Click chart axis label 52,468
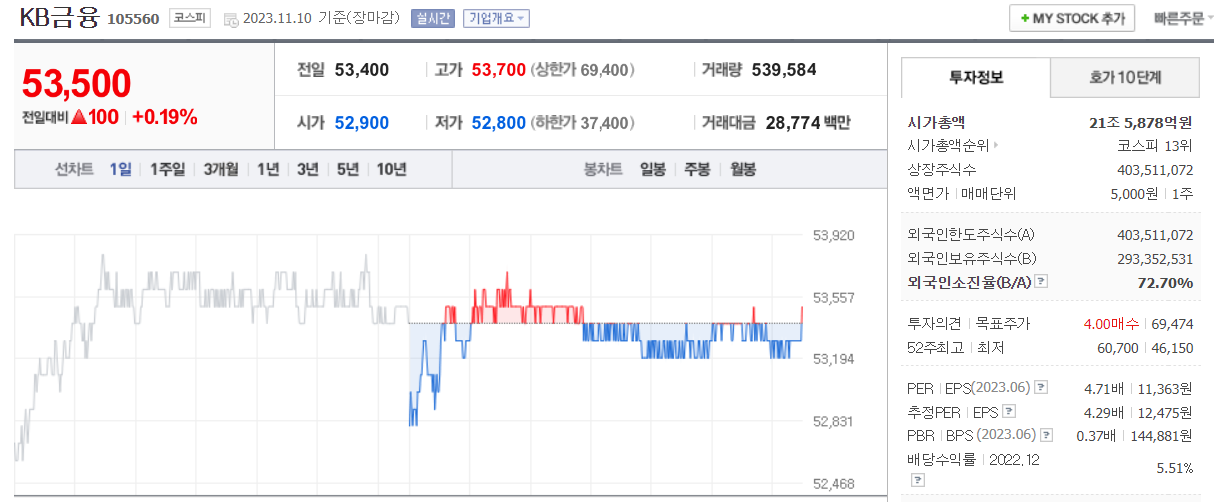This screenshot has height=502, width=1220. click(x=834, y=484)
